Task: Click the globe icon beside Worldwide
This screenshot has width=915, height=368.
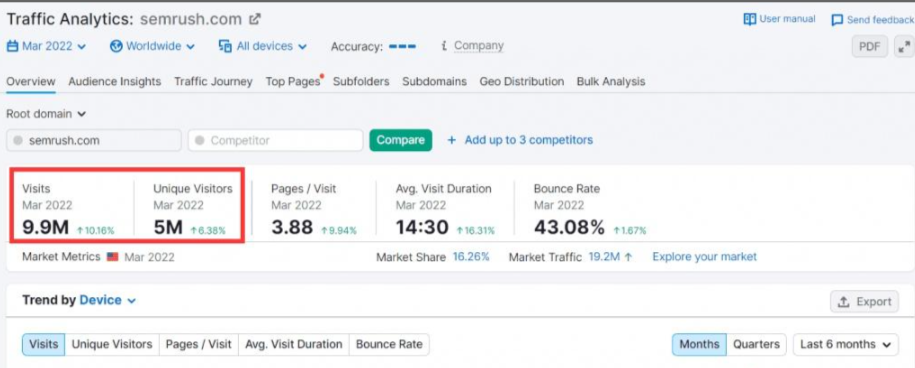Action: pos(116,46)
